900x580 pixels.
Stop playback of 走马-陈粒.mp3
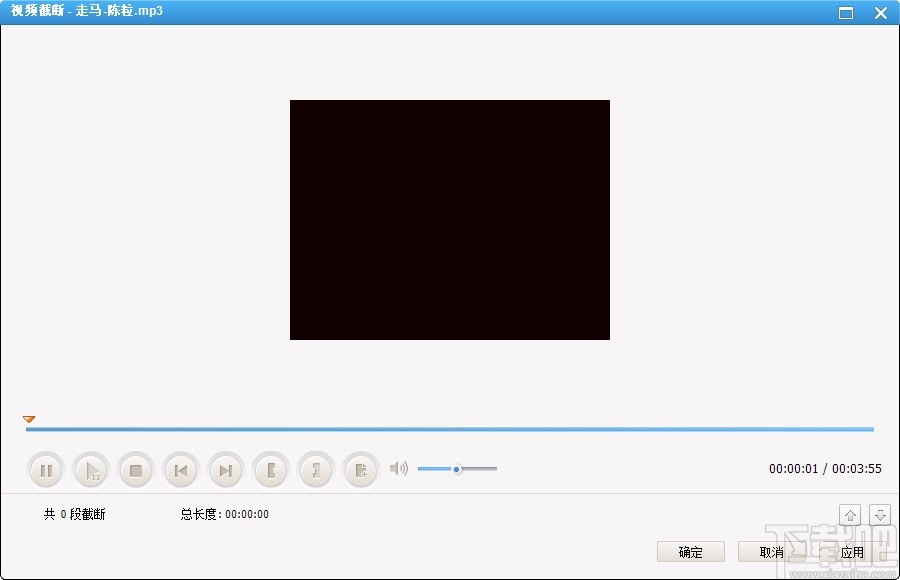tap(136, 469)
